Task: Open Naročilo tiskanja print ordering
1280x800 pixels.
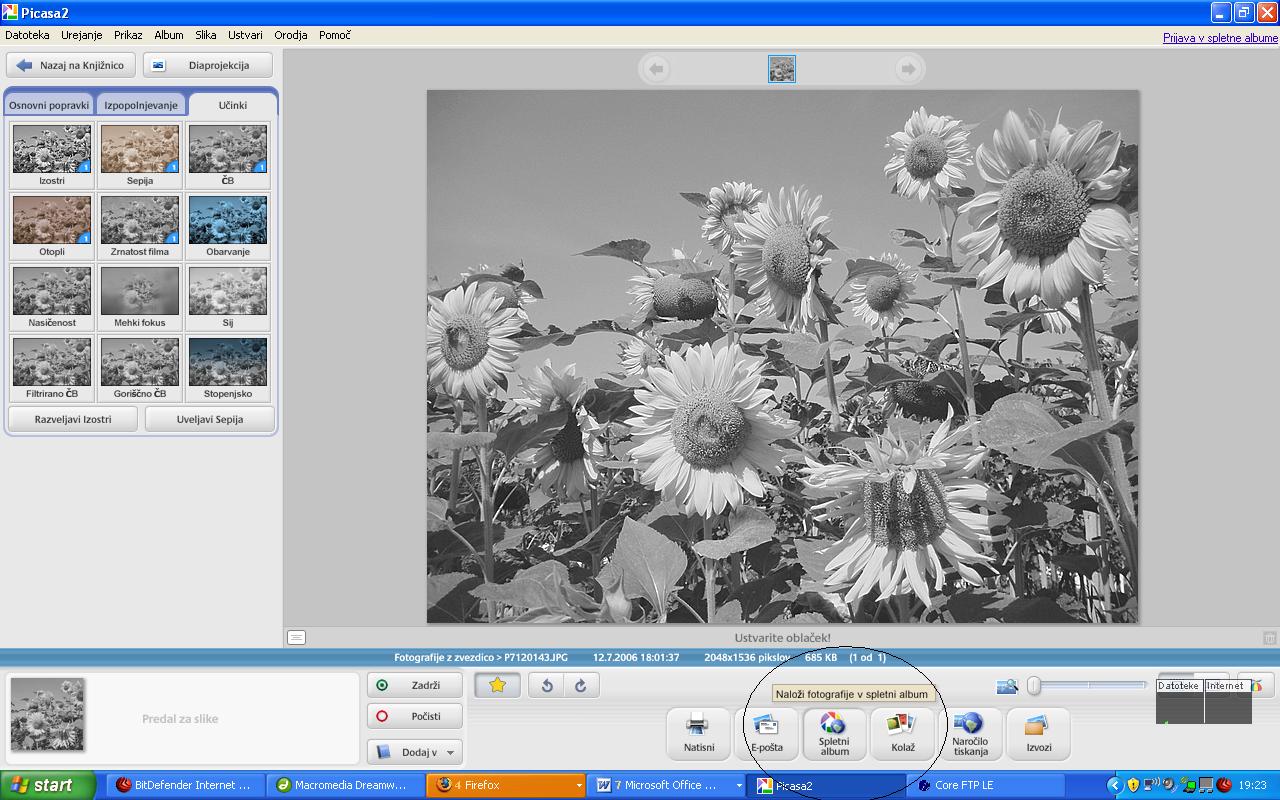Action: (x=970, y=733)
